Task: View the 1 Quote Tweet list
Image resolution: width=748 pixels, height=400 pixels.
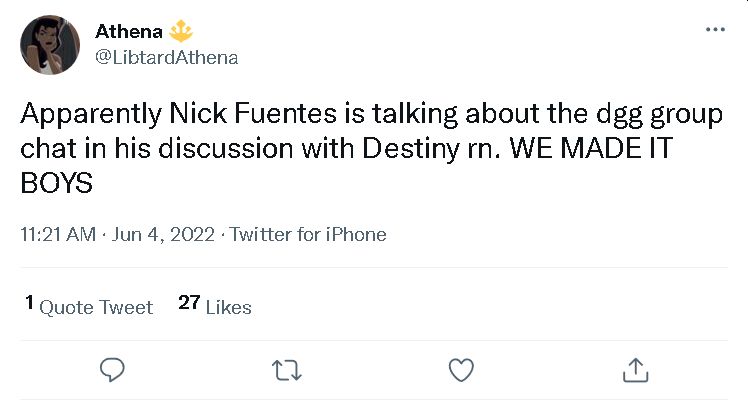Action: click(89, 306)
